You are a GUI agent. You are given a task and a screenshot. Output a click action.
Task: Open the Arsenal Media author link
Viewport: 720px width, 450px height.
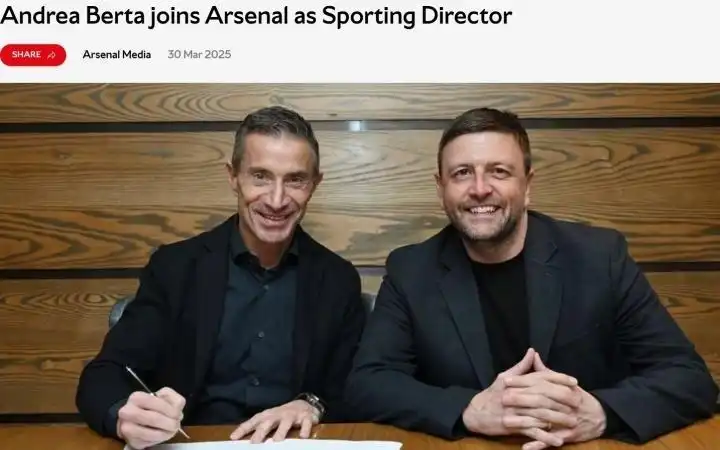click(x=117, y=55)
